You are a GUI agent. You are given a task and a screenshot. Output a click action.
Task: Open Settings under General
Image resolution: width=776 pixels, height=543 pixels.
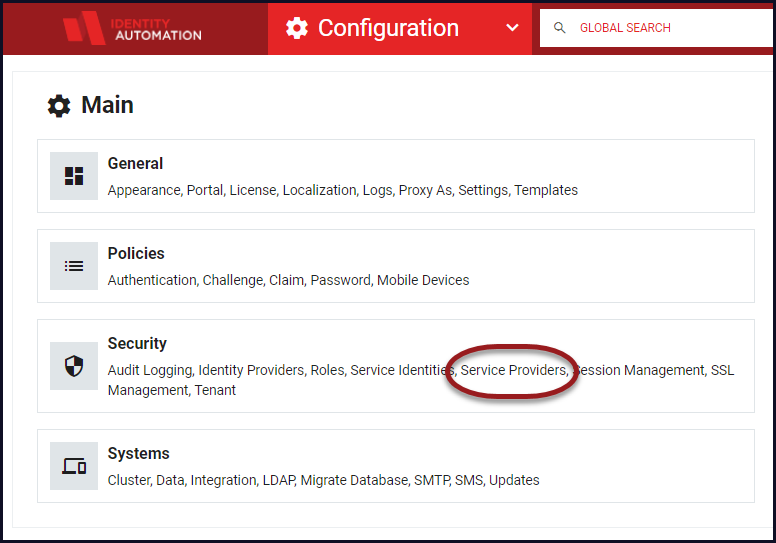(483, 190)
